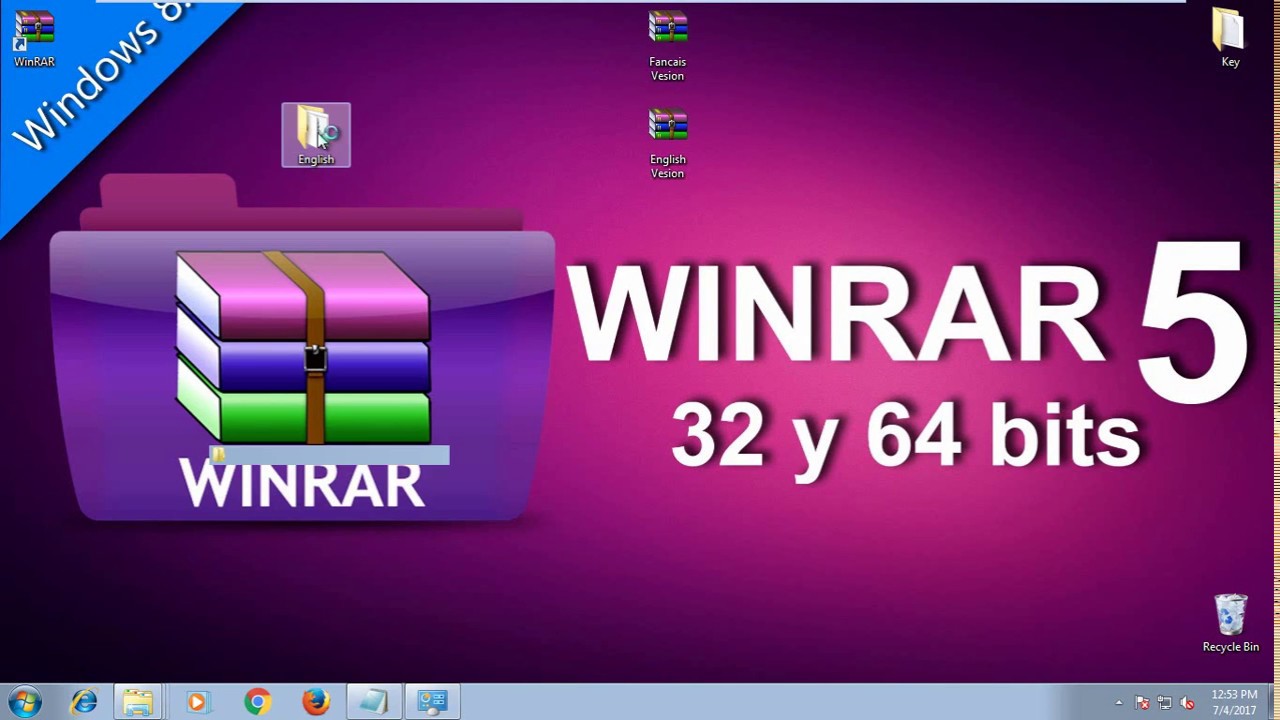Launch Internet Explorer from taskbar
The image size is (1280, 720).
coord(84,702)
